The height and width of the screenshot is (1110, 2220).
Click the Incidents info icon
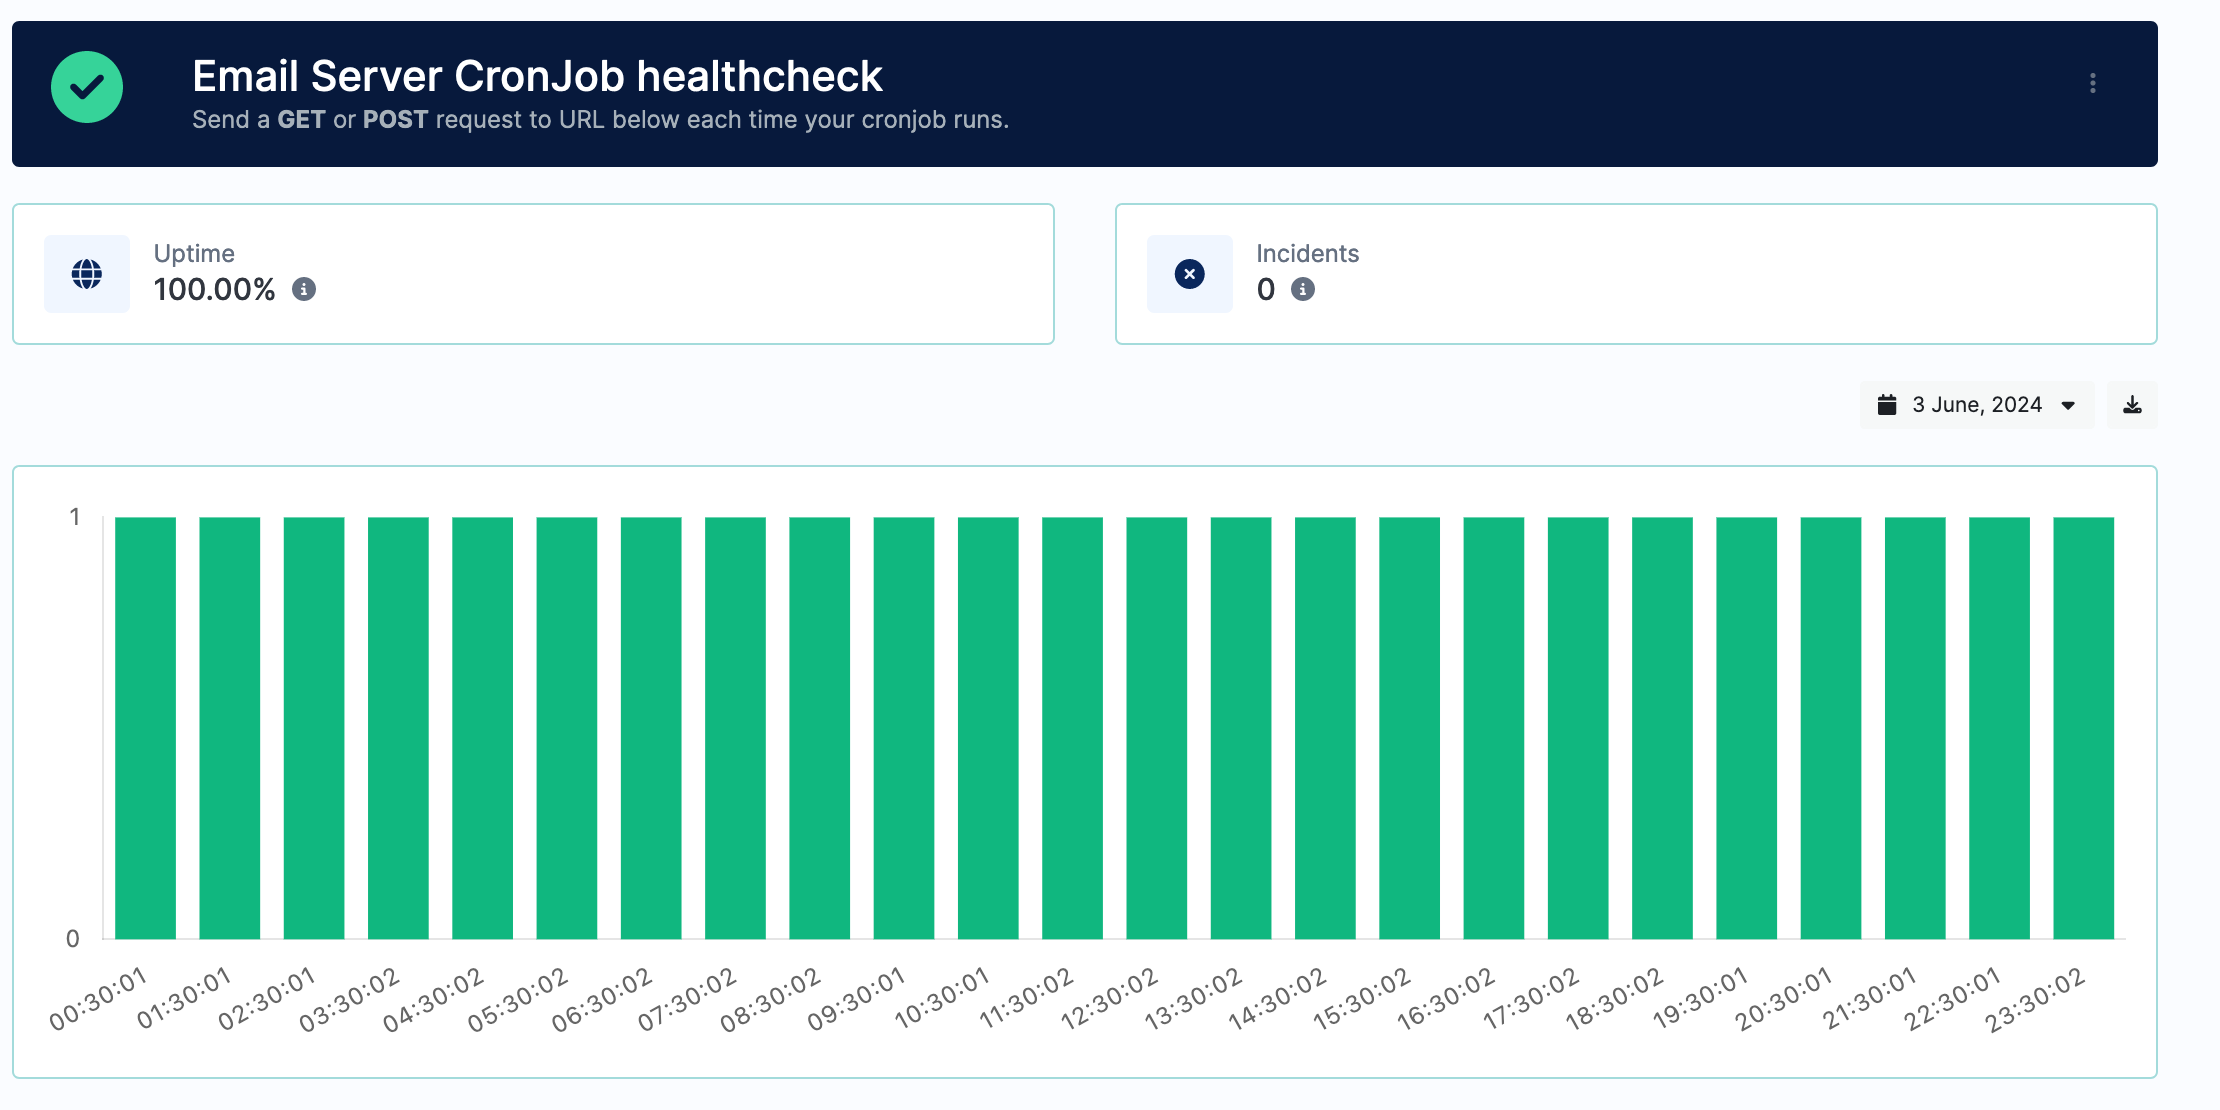tap(1303, 290)
